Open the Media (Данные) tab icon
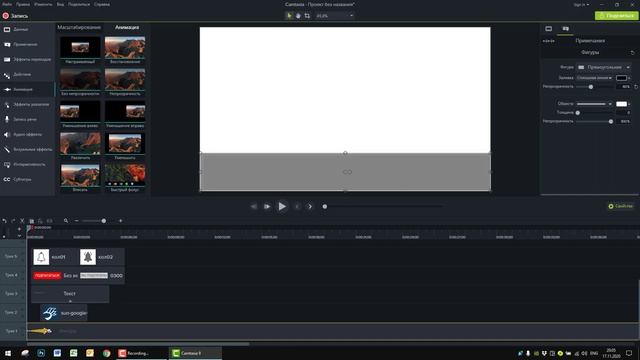Screen dimensions: 640x360 (x=7, y=29)
